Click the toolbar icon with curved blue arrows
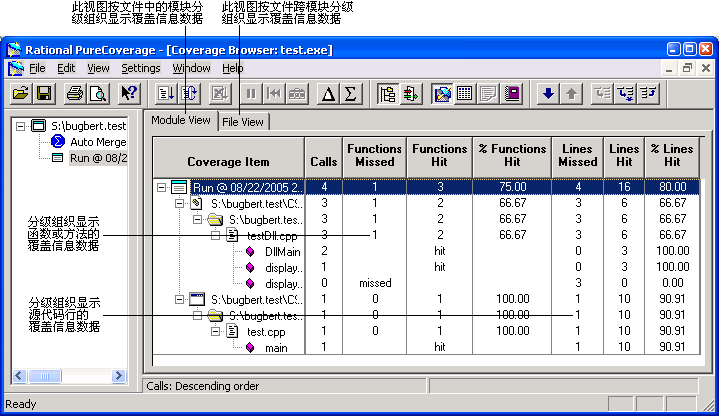 189,94
